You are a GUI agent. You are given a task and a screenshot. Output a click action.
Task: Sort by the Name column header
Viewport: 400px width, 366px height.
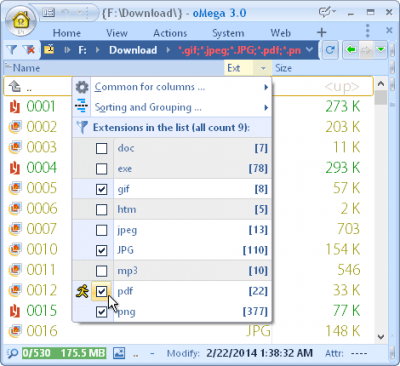[114, 68]
